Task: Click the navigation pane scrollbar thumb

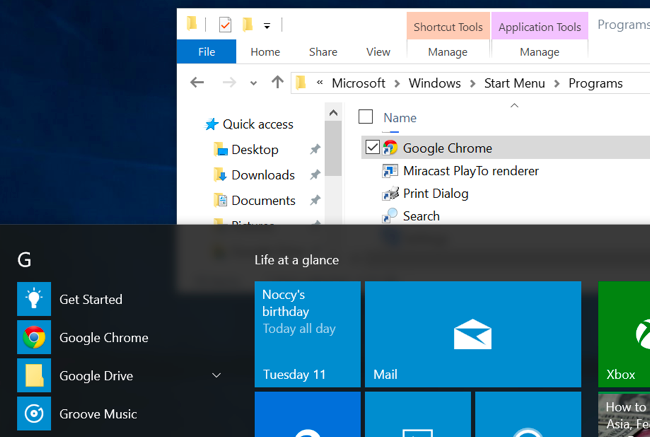Action: coord(333,148)
